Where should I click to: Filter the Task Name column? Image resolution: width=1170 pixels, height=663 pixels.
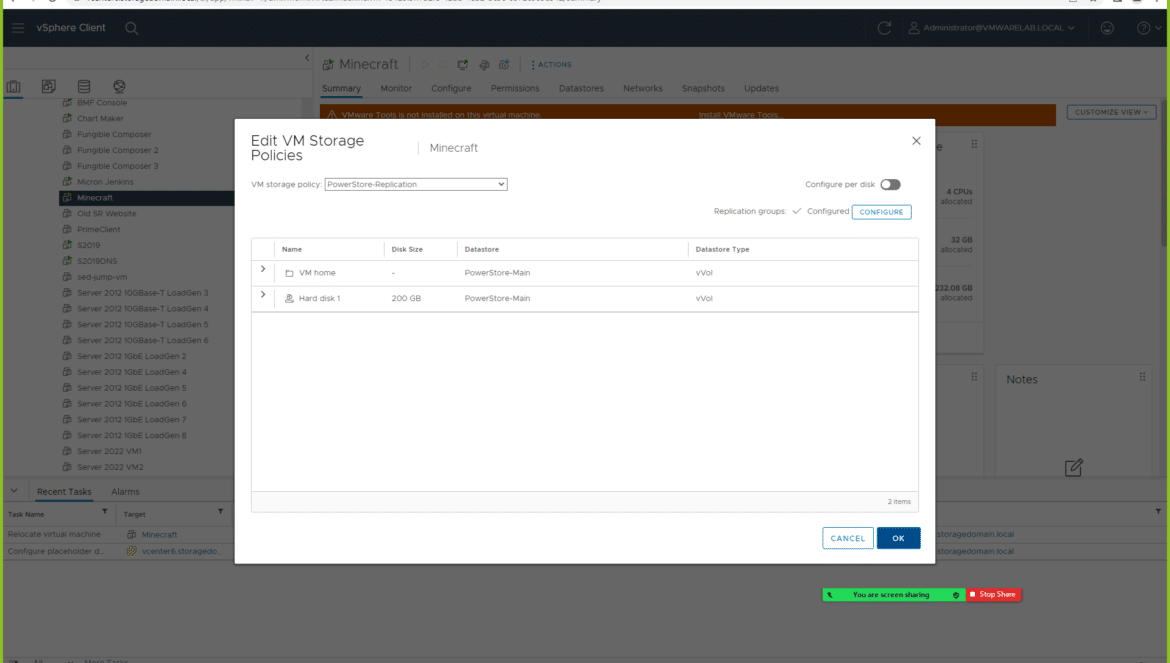[x=104, y=512]
